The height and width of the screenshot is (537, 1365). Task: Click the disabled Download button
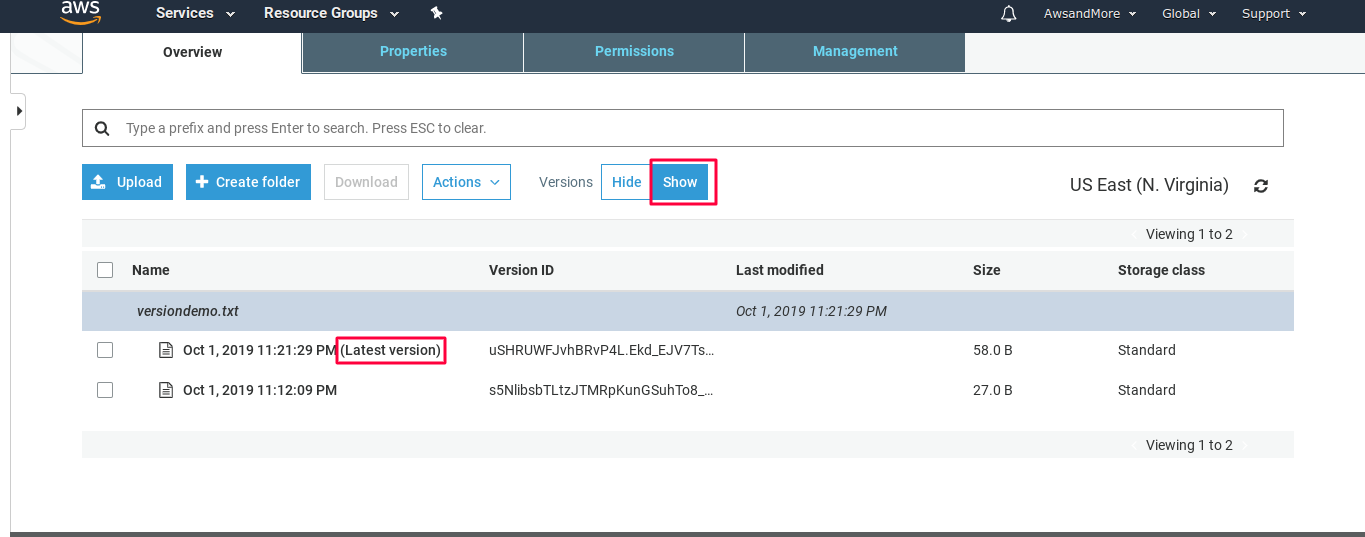(x=366, y=182)
